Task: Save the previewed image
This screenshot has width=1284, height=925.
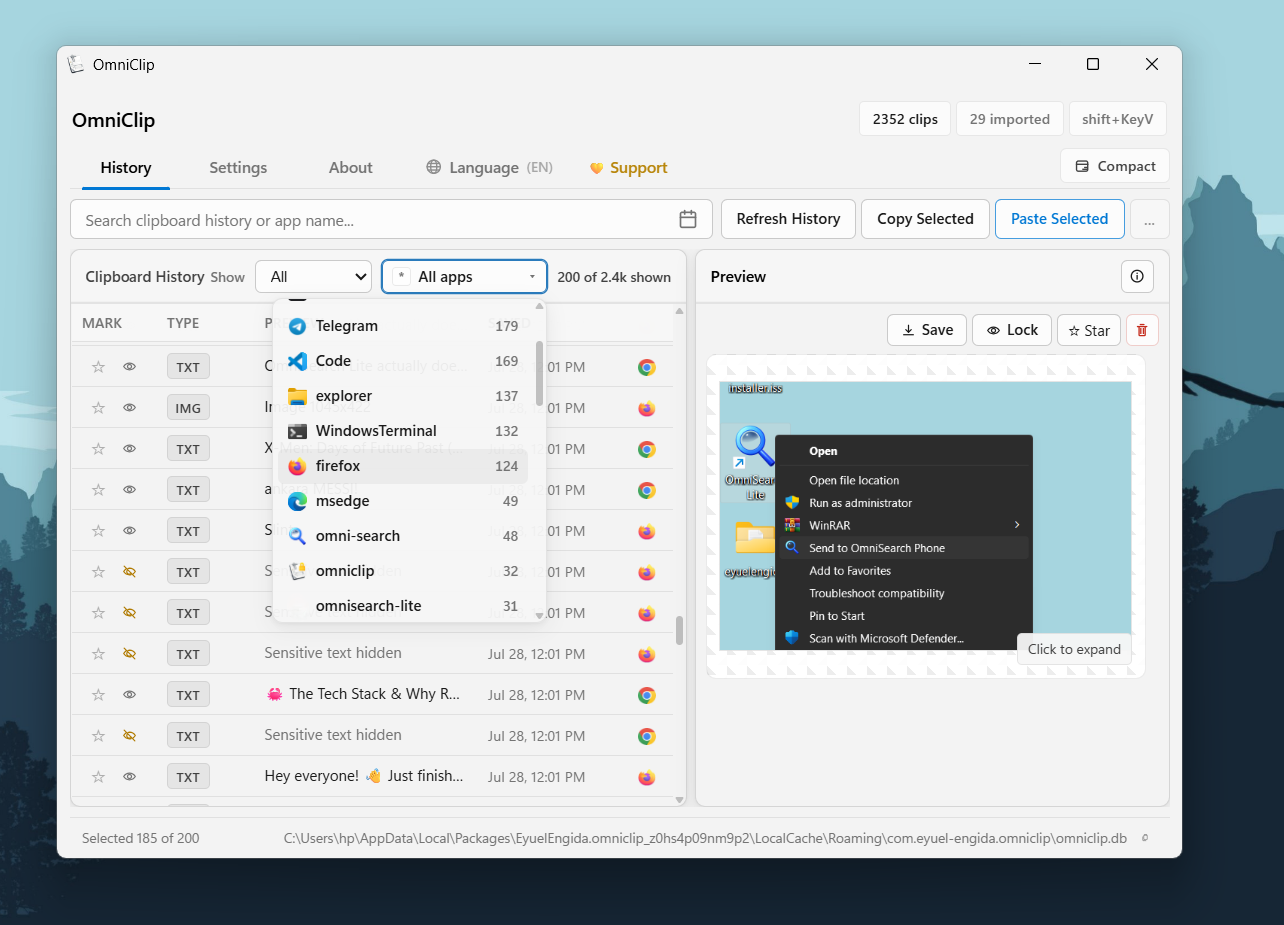Action: coord(927,330)
